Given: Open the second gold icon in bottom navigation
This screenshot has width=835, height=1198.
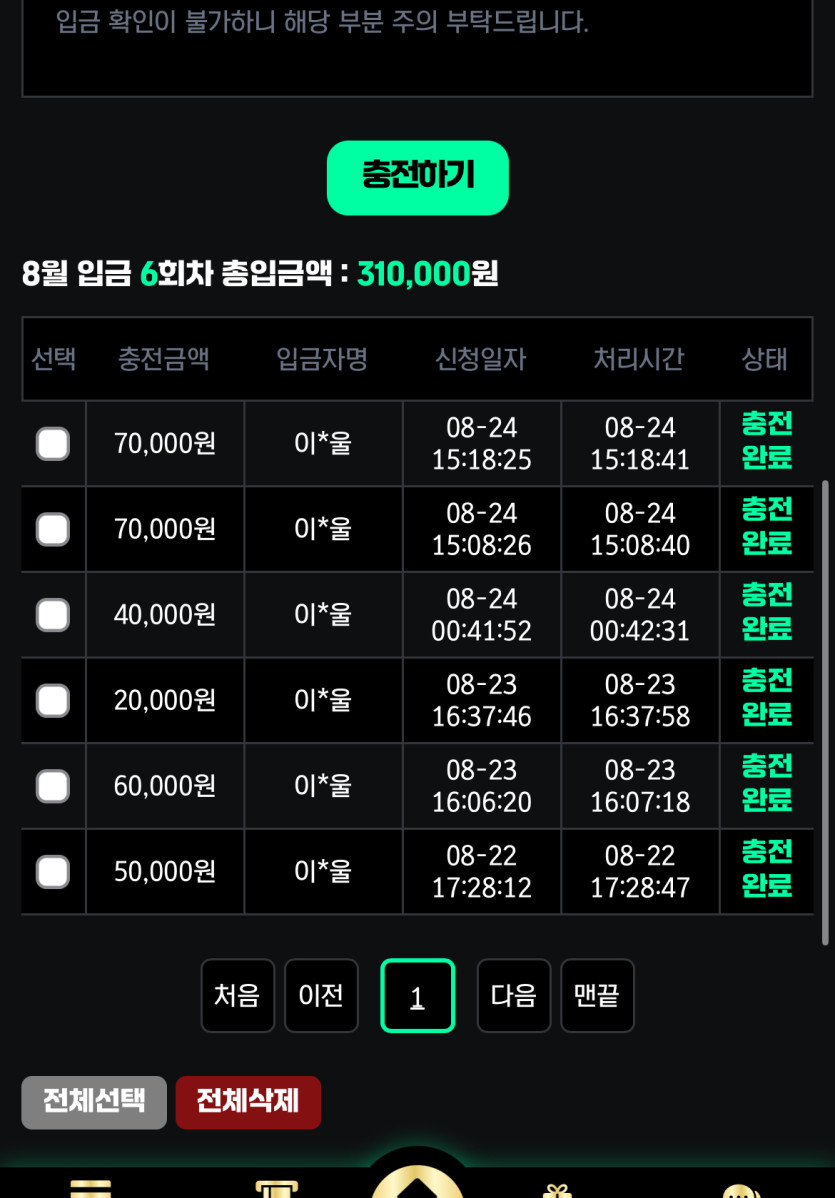Looking at the screenshot, I should (x=277, y=1188).
